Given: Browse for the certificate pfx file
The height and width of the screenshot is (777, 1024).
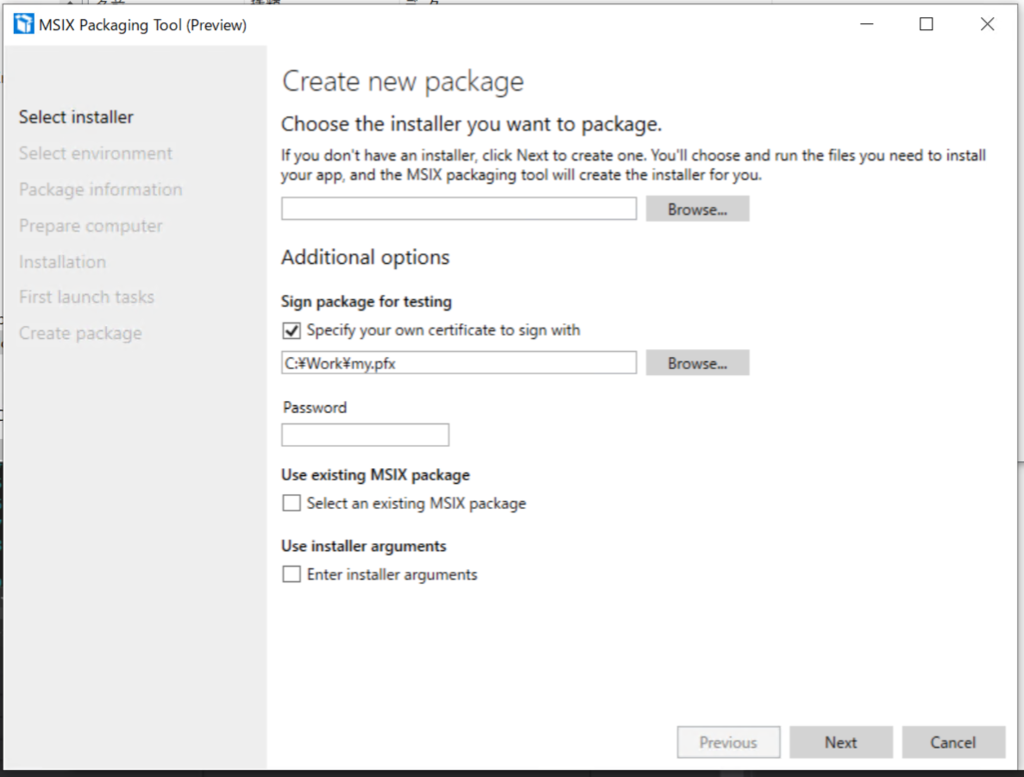Looking at the screenshot, I should coord(697,363).
